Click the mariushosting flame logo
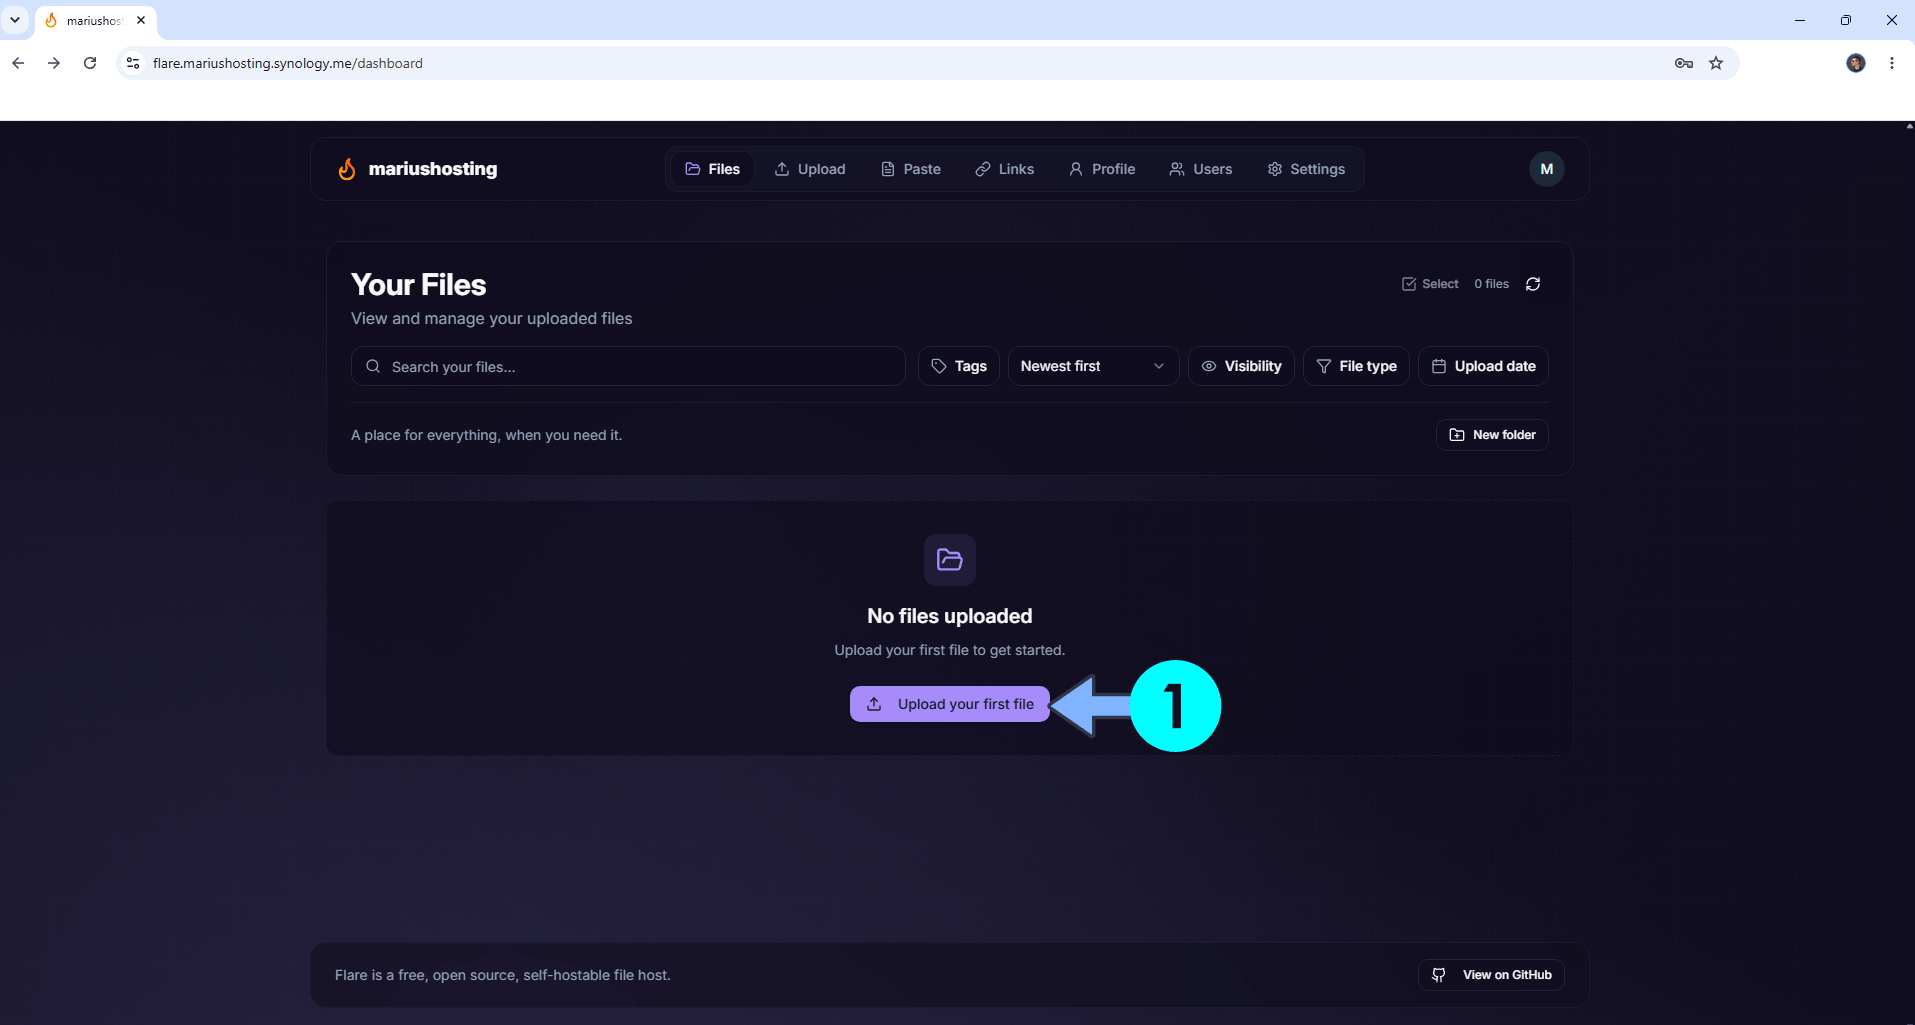Viewport: 1915px width, 1025px height. pyautogui.click(x=347, y=169)
